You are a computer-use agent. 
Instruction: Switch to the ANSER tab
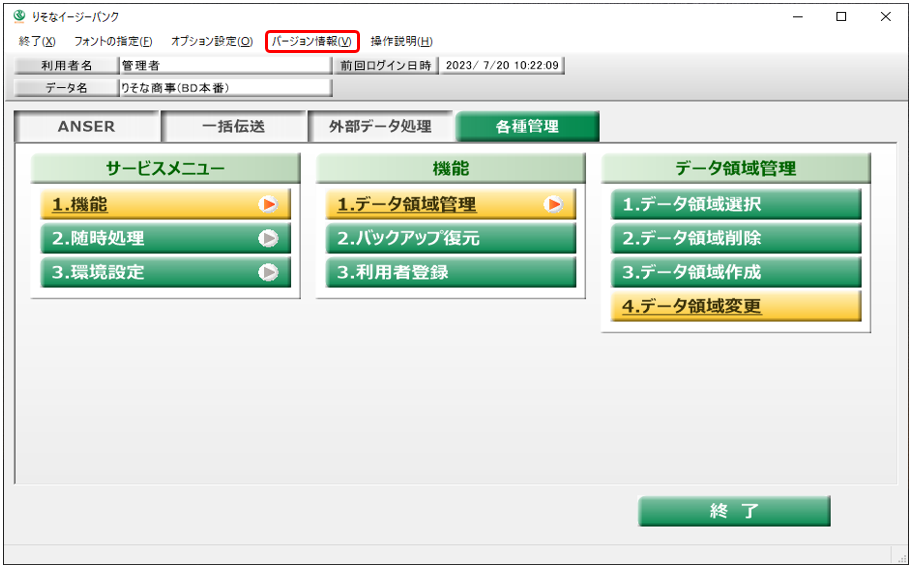pyautogui.click(x=86, y=126)
